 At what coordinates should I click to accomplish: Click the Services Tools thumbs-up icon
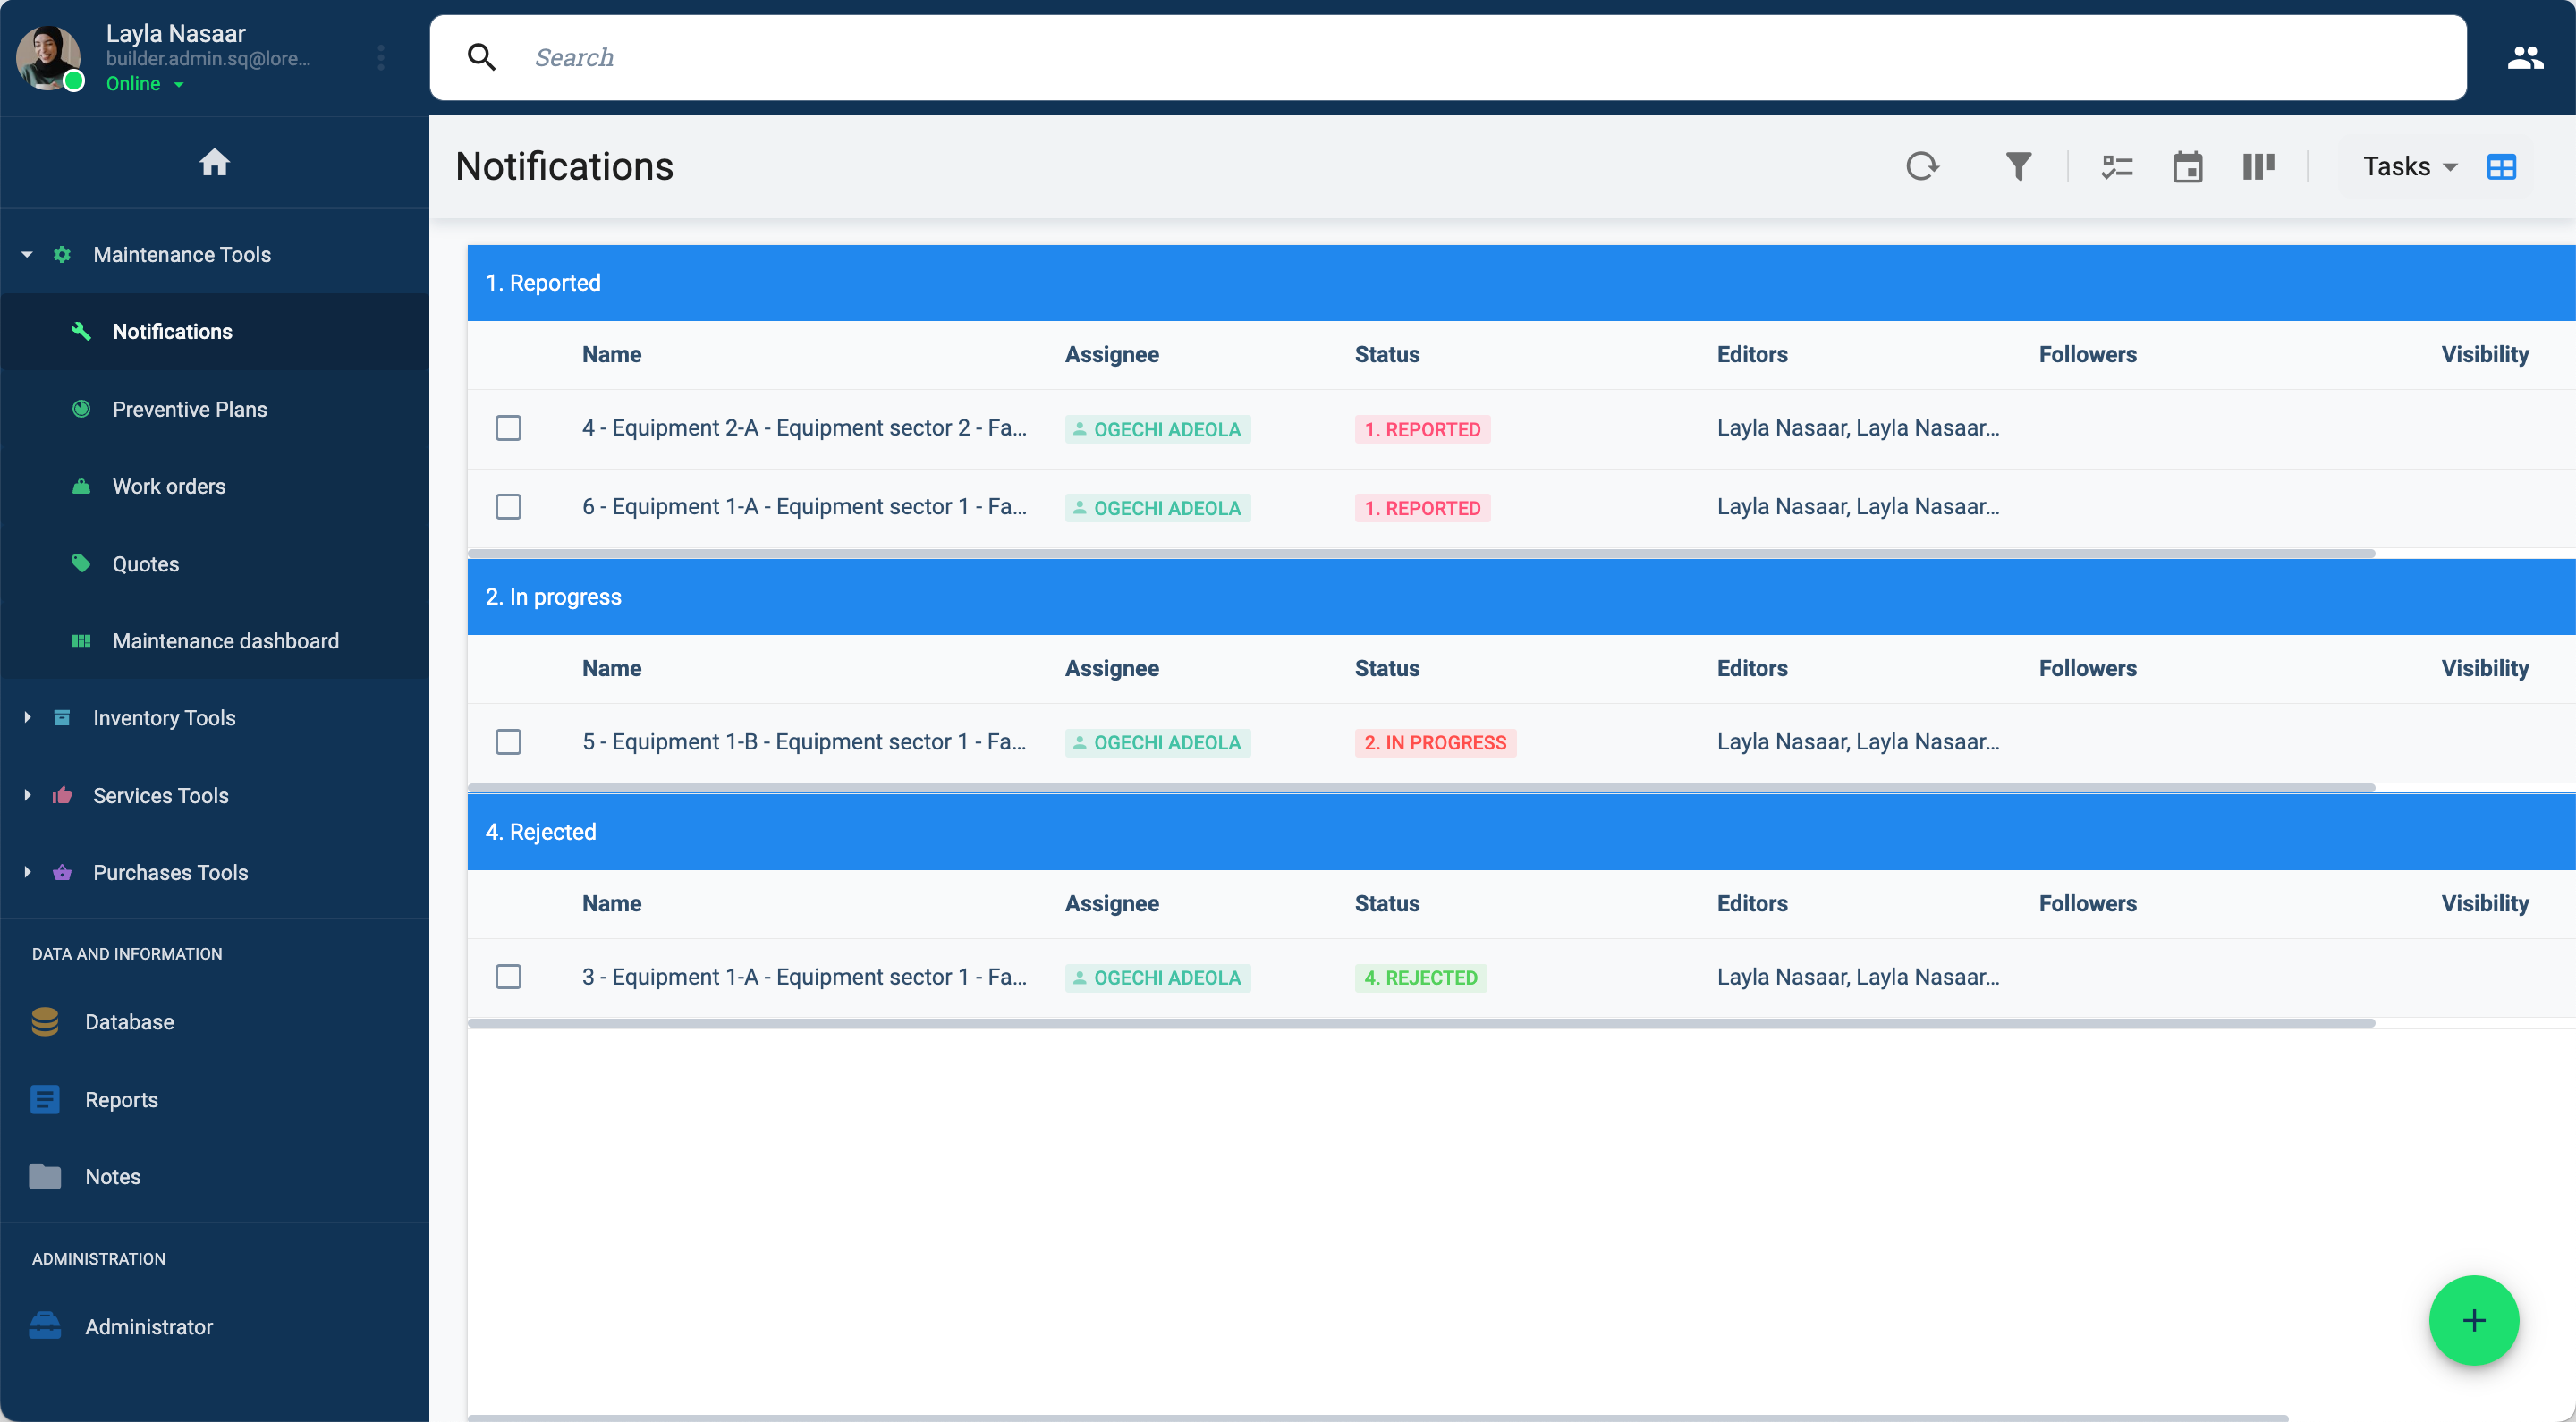(62, 795)
